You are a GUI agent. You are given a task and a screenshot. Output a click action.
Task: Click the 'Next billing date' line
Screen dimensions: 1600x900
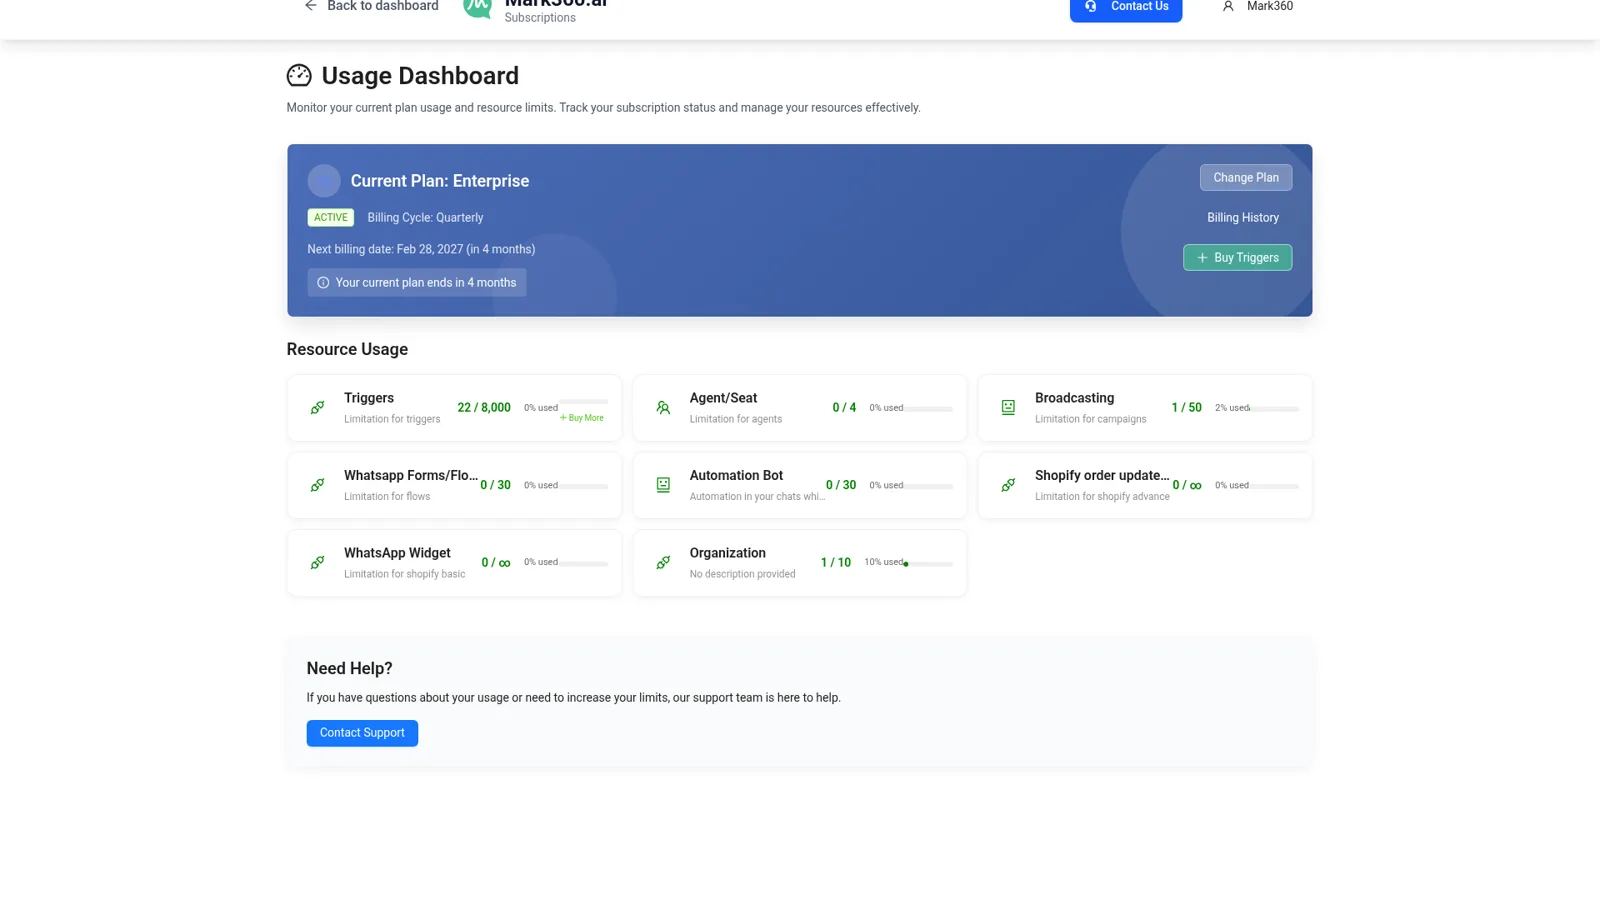[x=421, y=250]
